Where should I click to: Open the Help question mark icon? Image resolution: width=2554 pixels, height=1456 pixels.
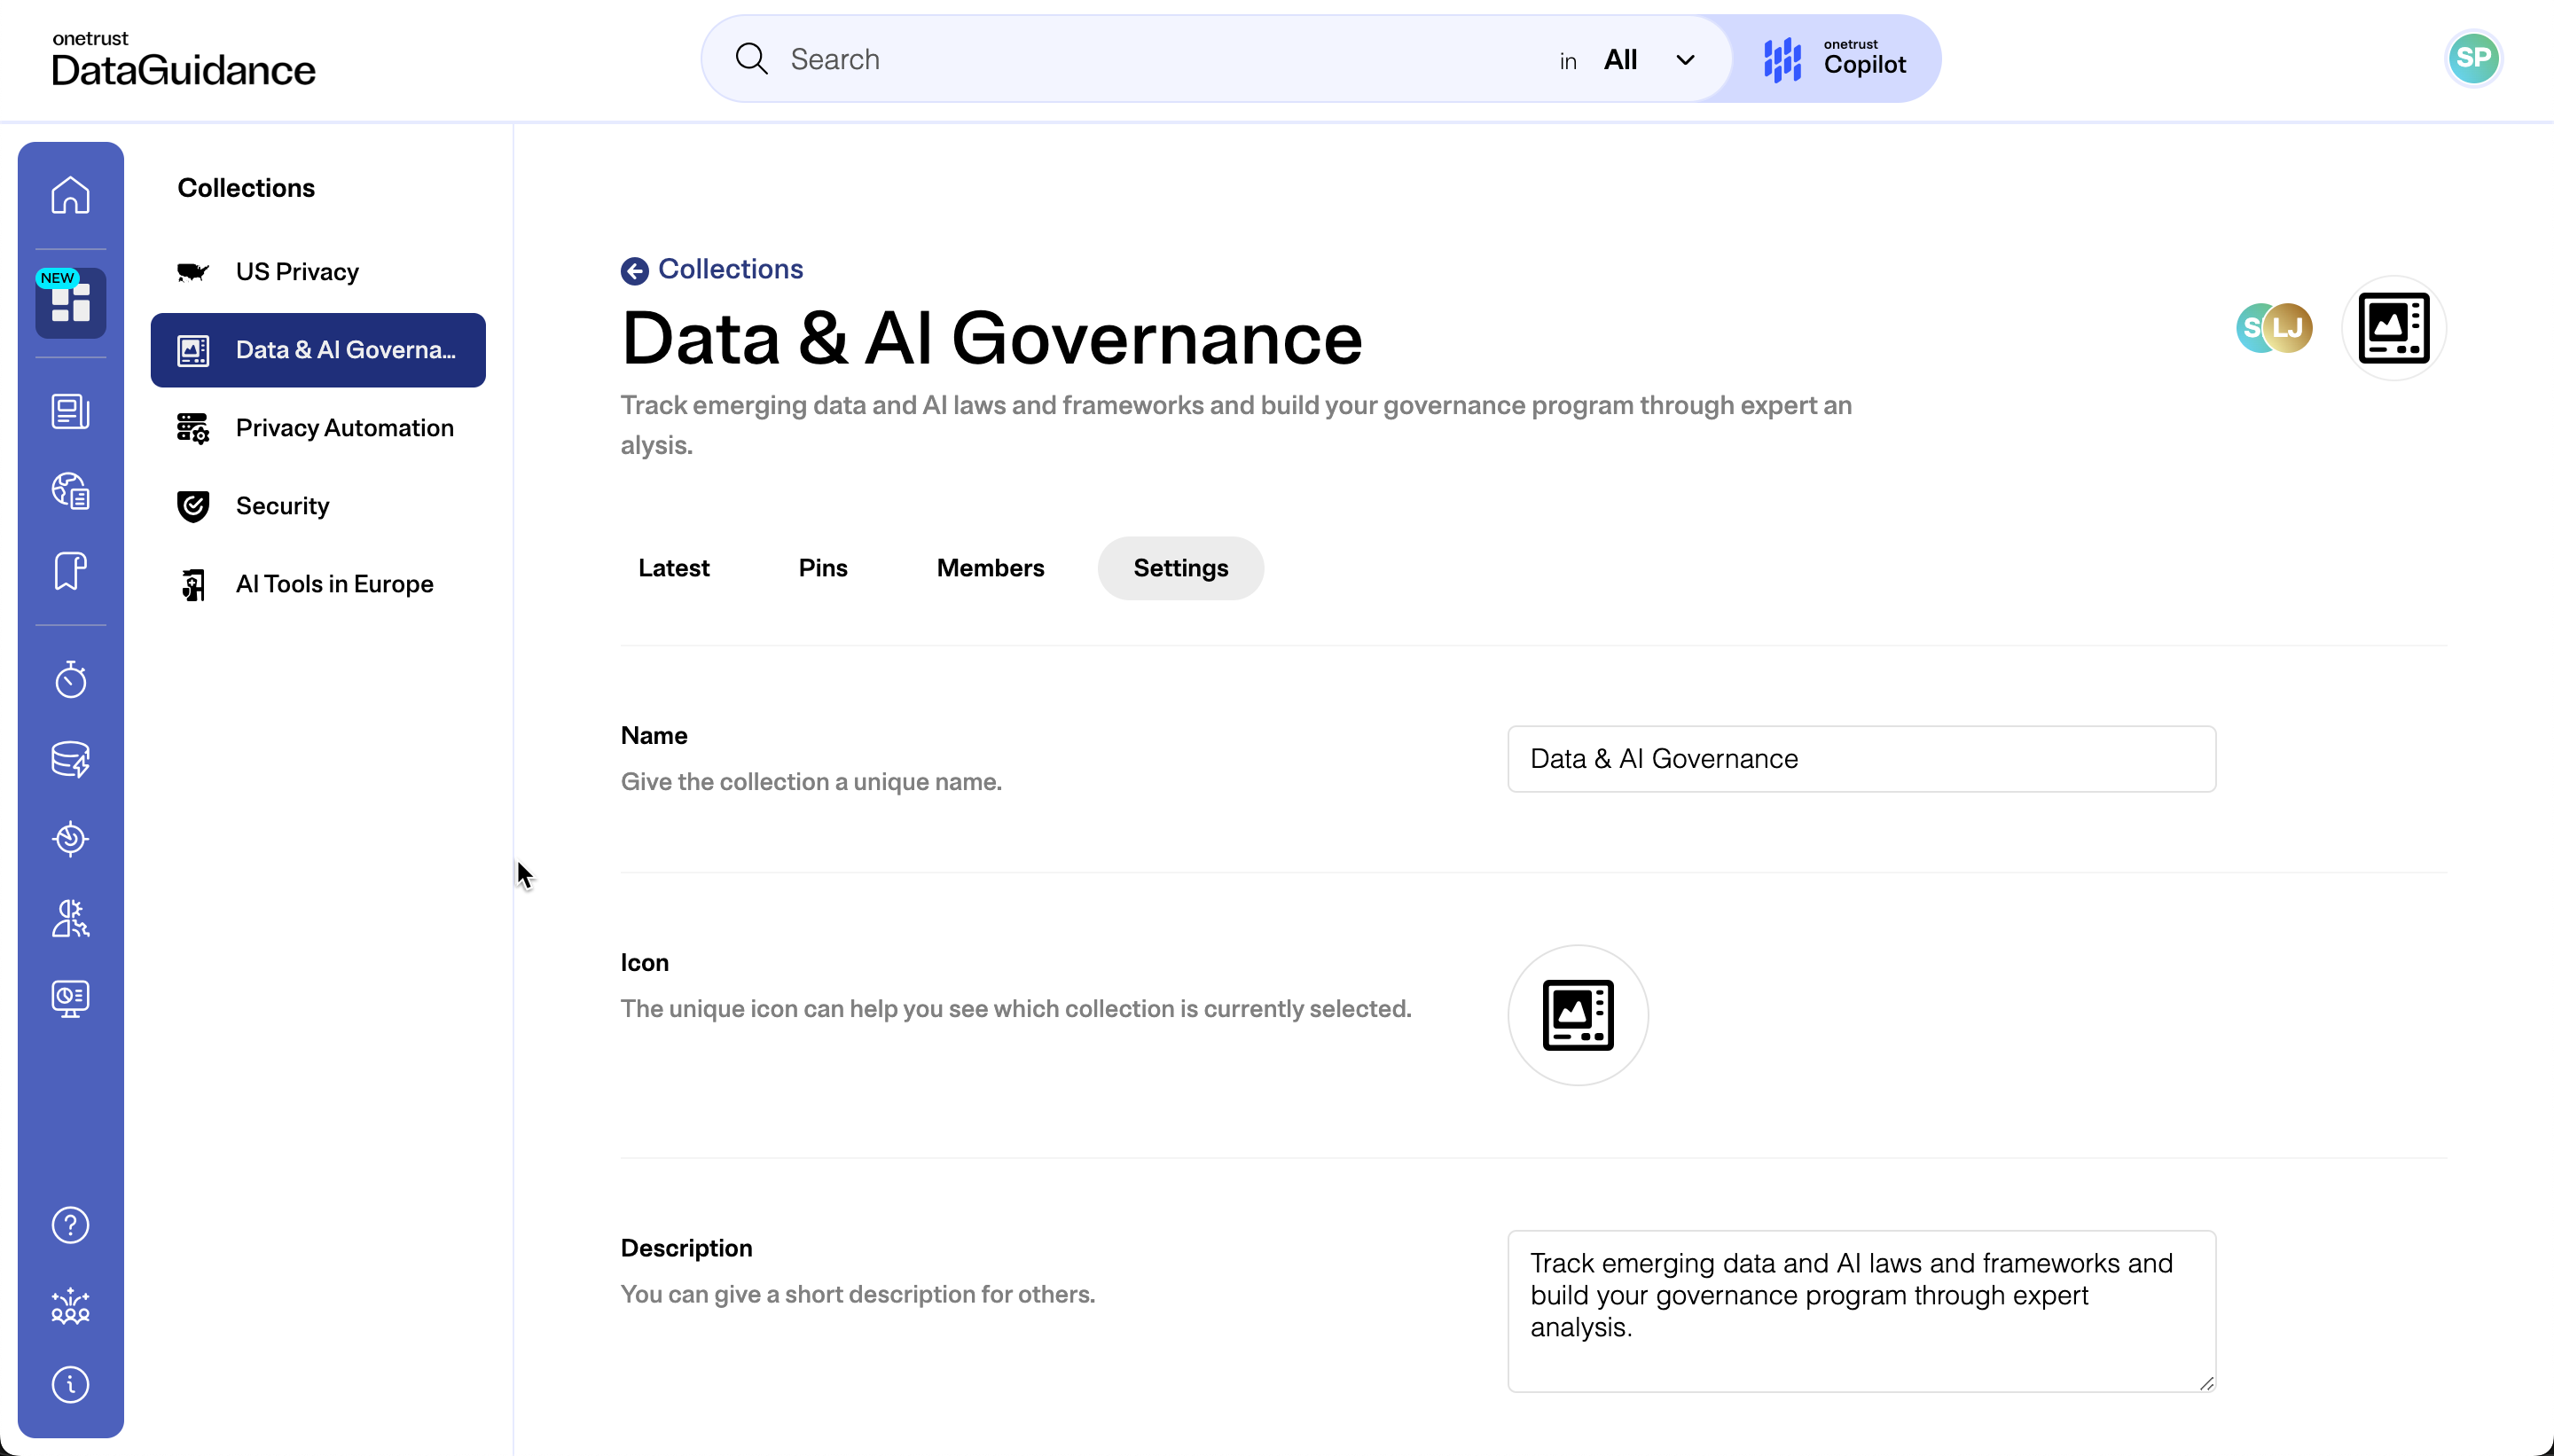69,1224
